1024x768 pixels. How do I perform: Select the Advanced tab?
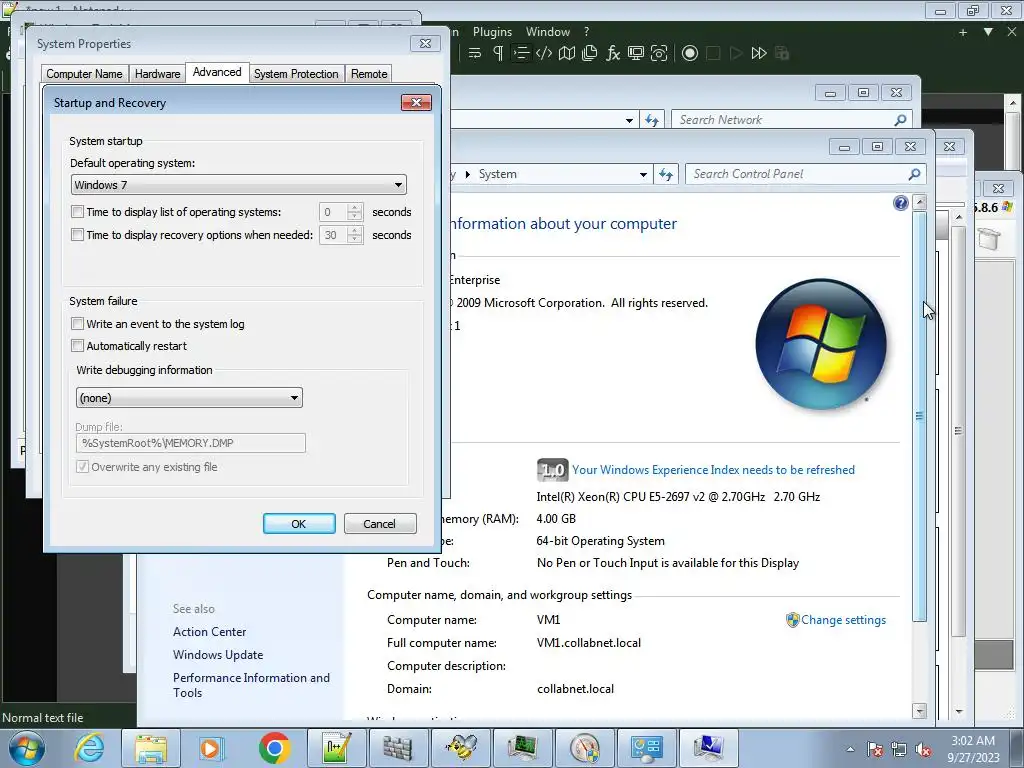217,72
